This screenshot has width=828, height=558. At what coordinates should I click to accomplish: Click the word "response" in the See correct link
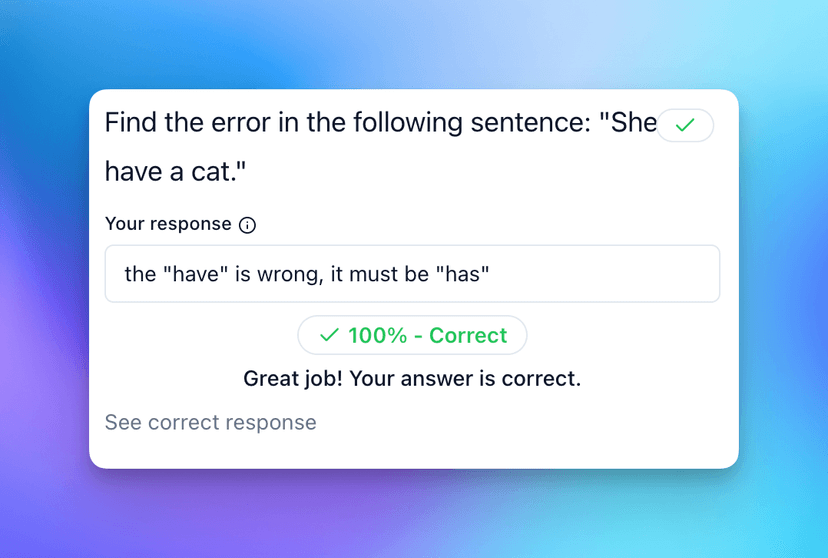pyautogui.click(x=272, y=423)
